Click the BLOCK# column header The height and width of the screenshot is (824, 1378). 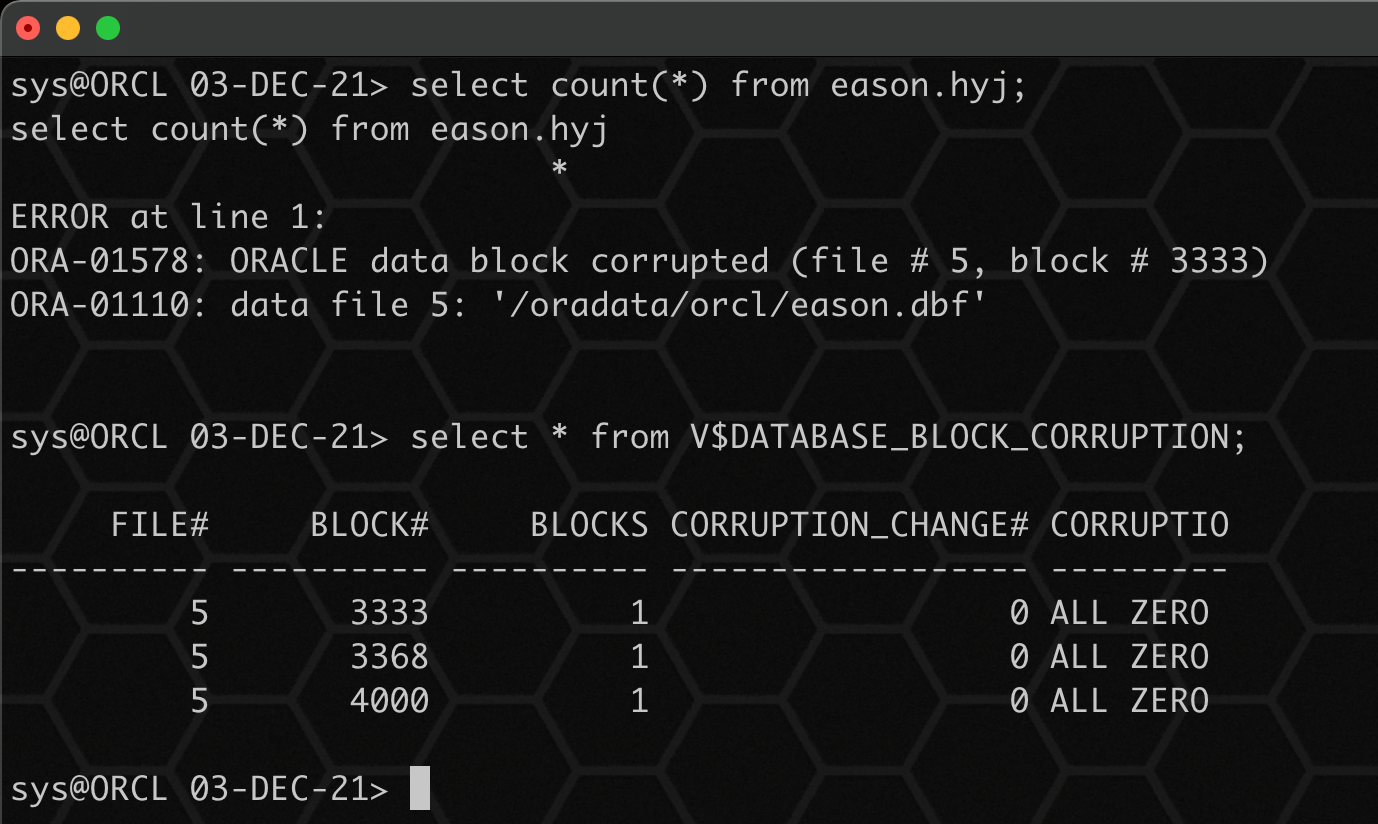(x=370, y=524)
